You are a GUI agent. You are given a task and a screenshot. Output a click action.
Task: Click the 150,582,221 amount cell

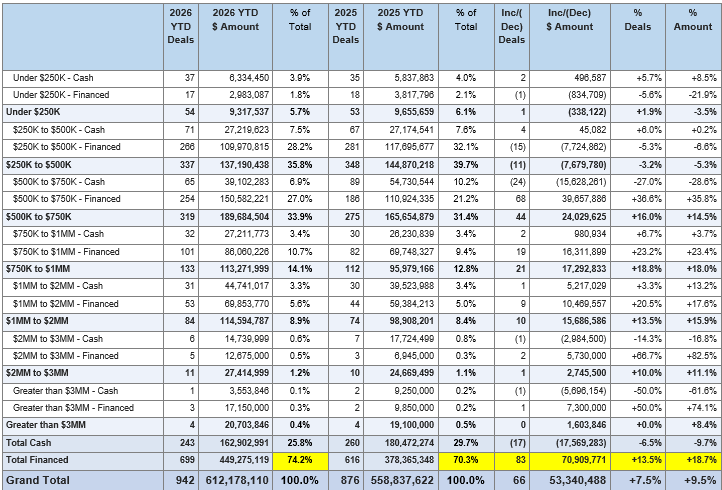pos(235,200)
